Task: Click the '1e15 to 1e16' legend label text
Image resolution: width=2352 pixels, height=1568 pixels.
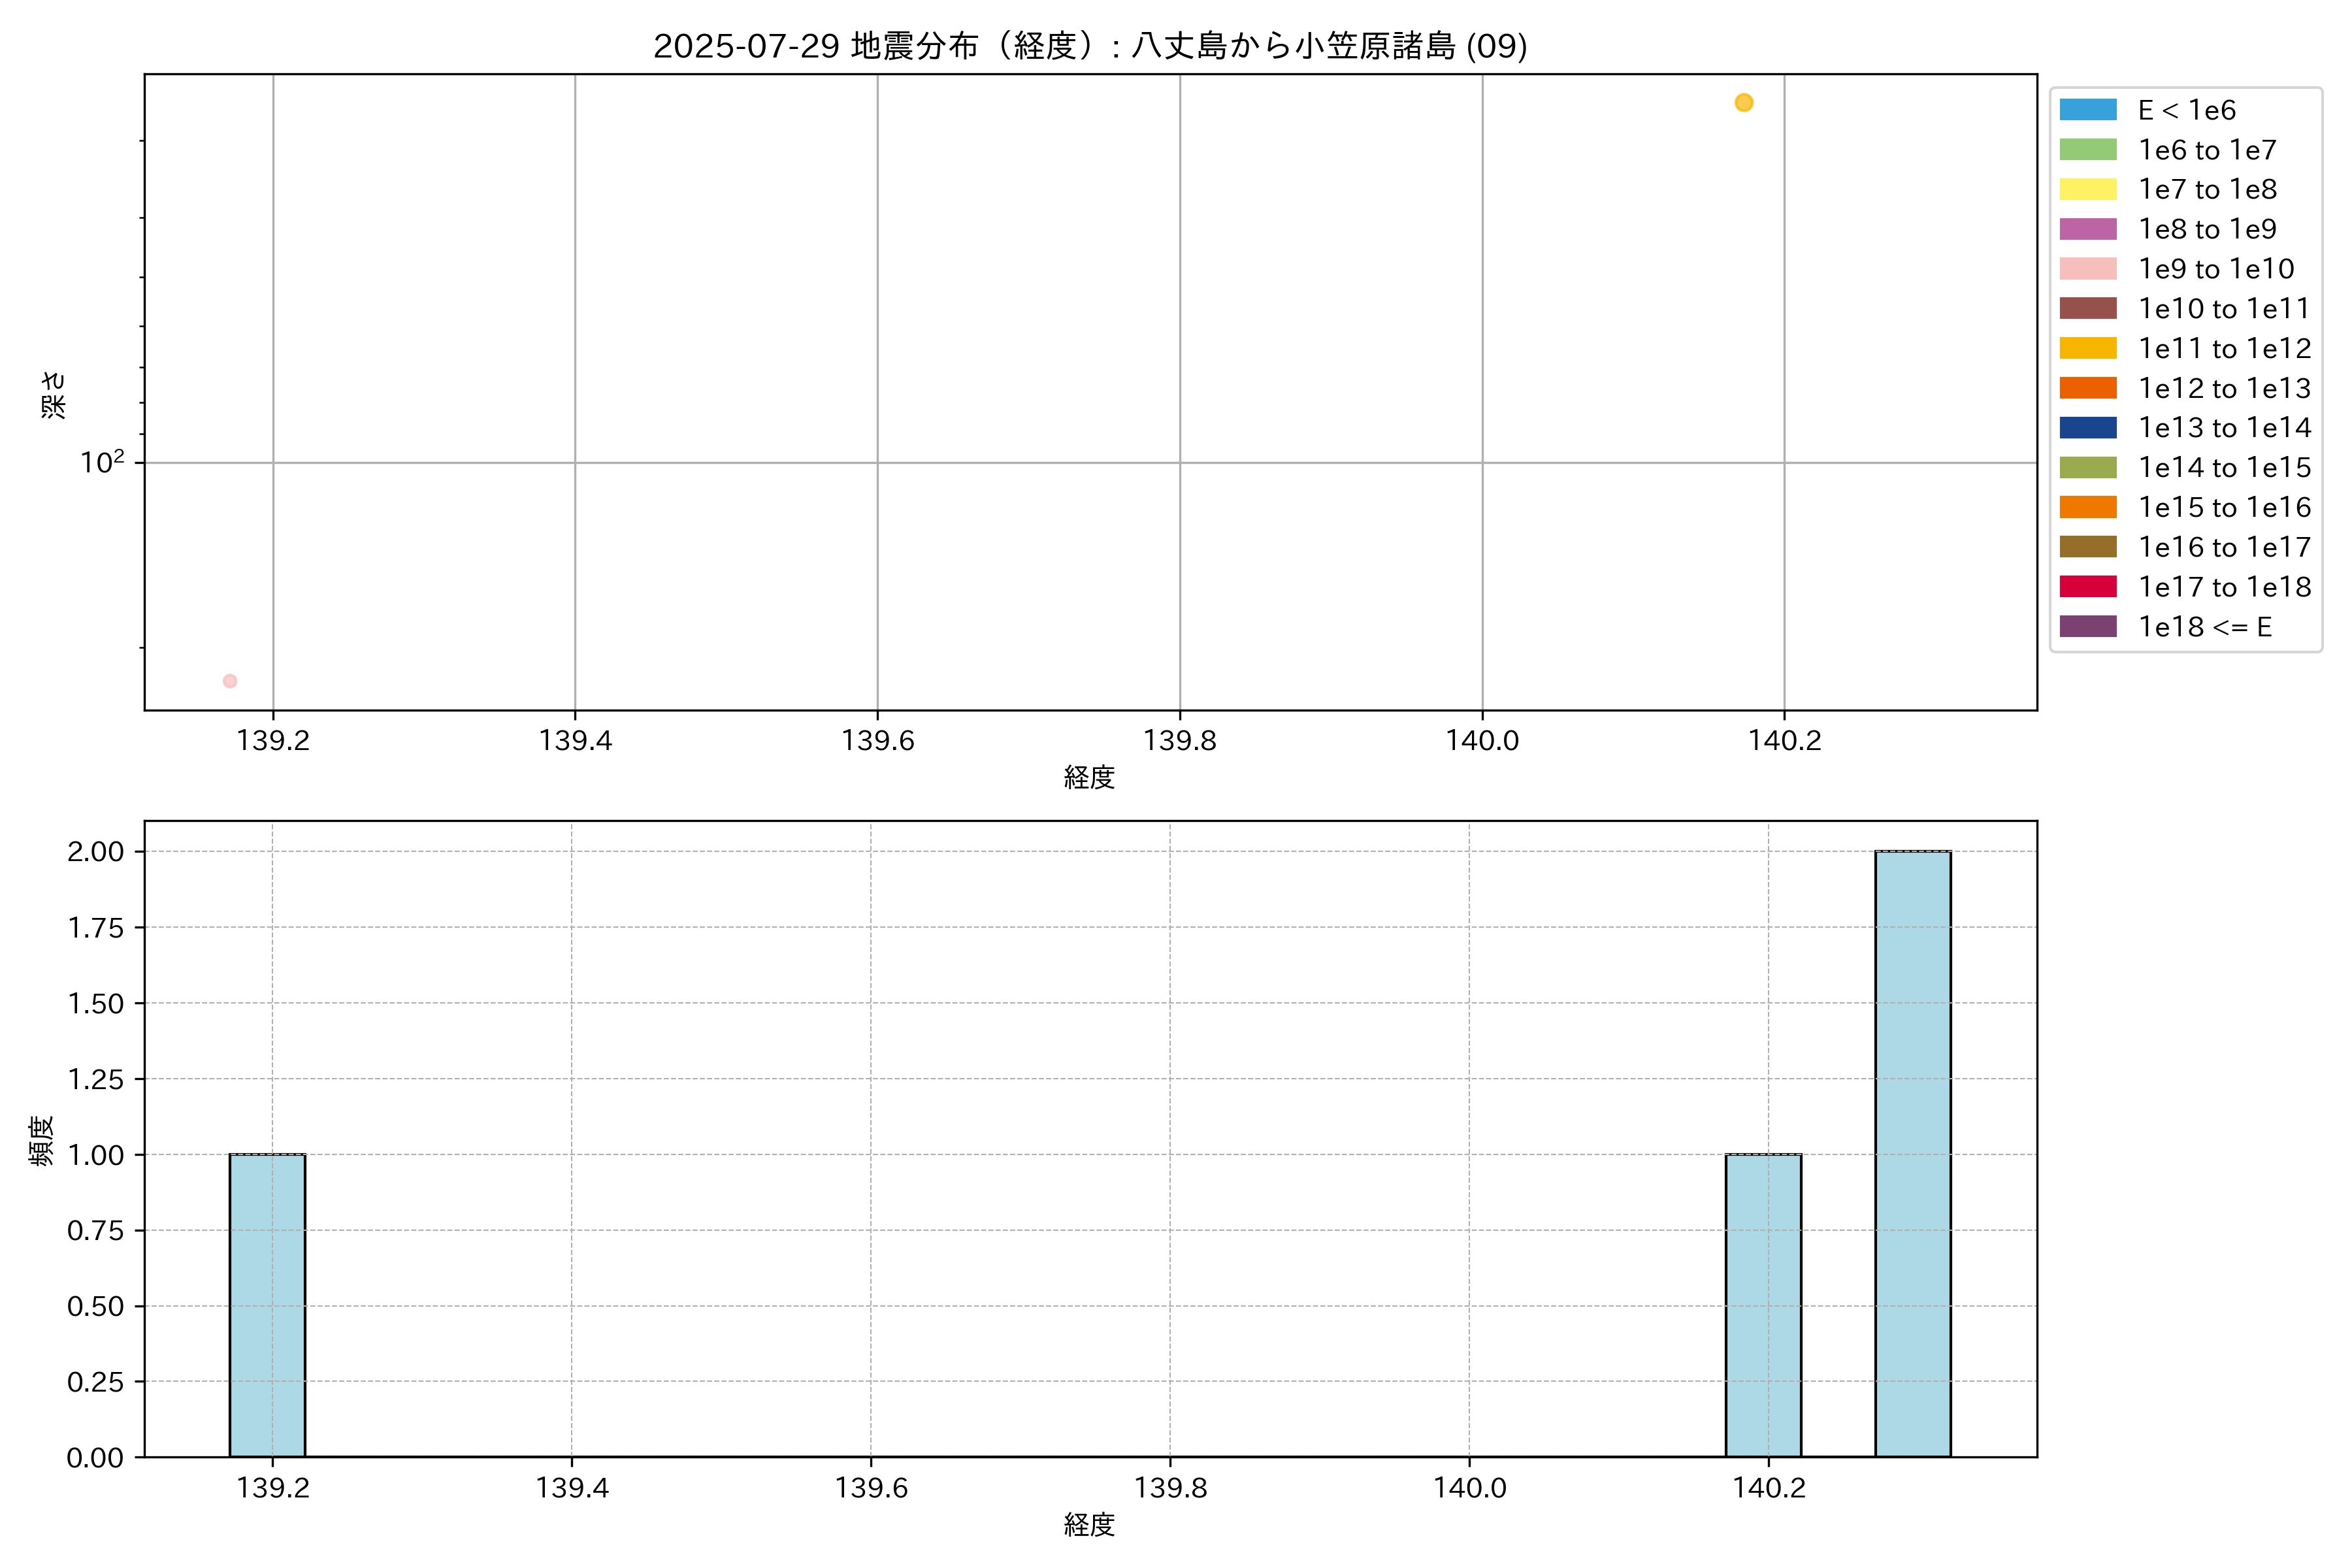Action: click(2224, 507)
